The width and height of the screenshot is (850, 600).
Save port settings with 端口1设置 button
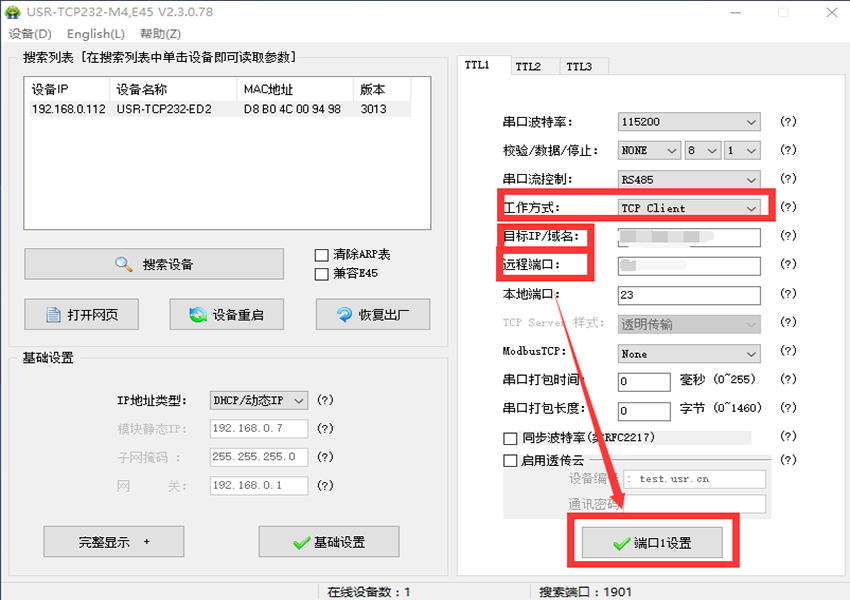click(652, 543)
